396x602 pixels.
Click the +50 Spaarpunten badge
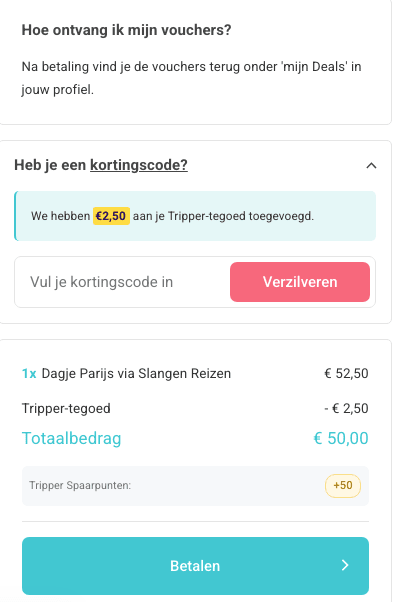tap(343, 486)
